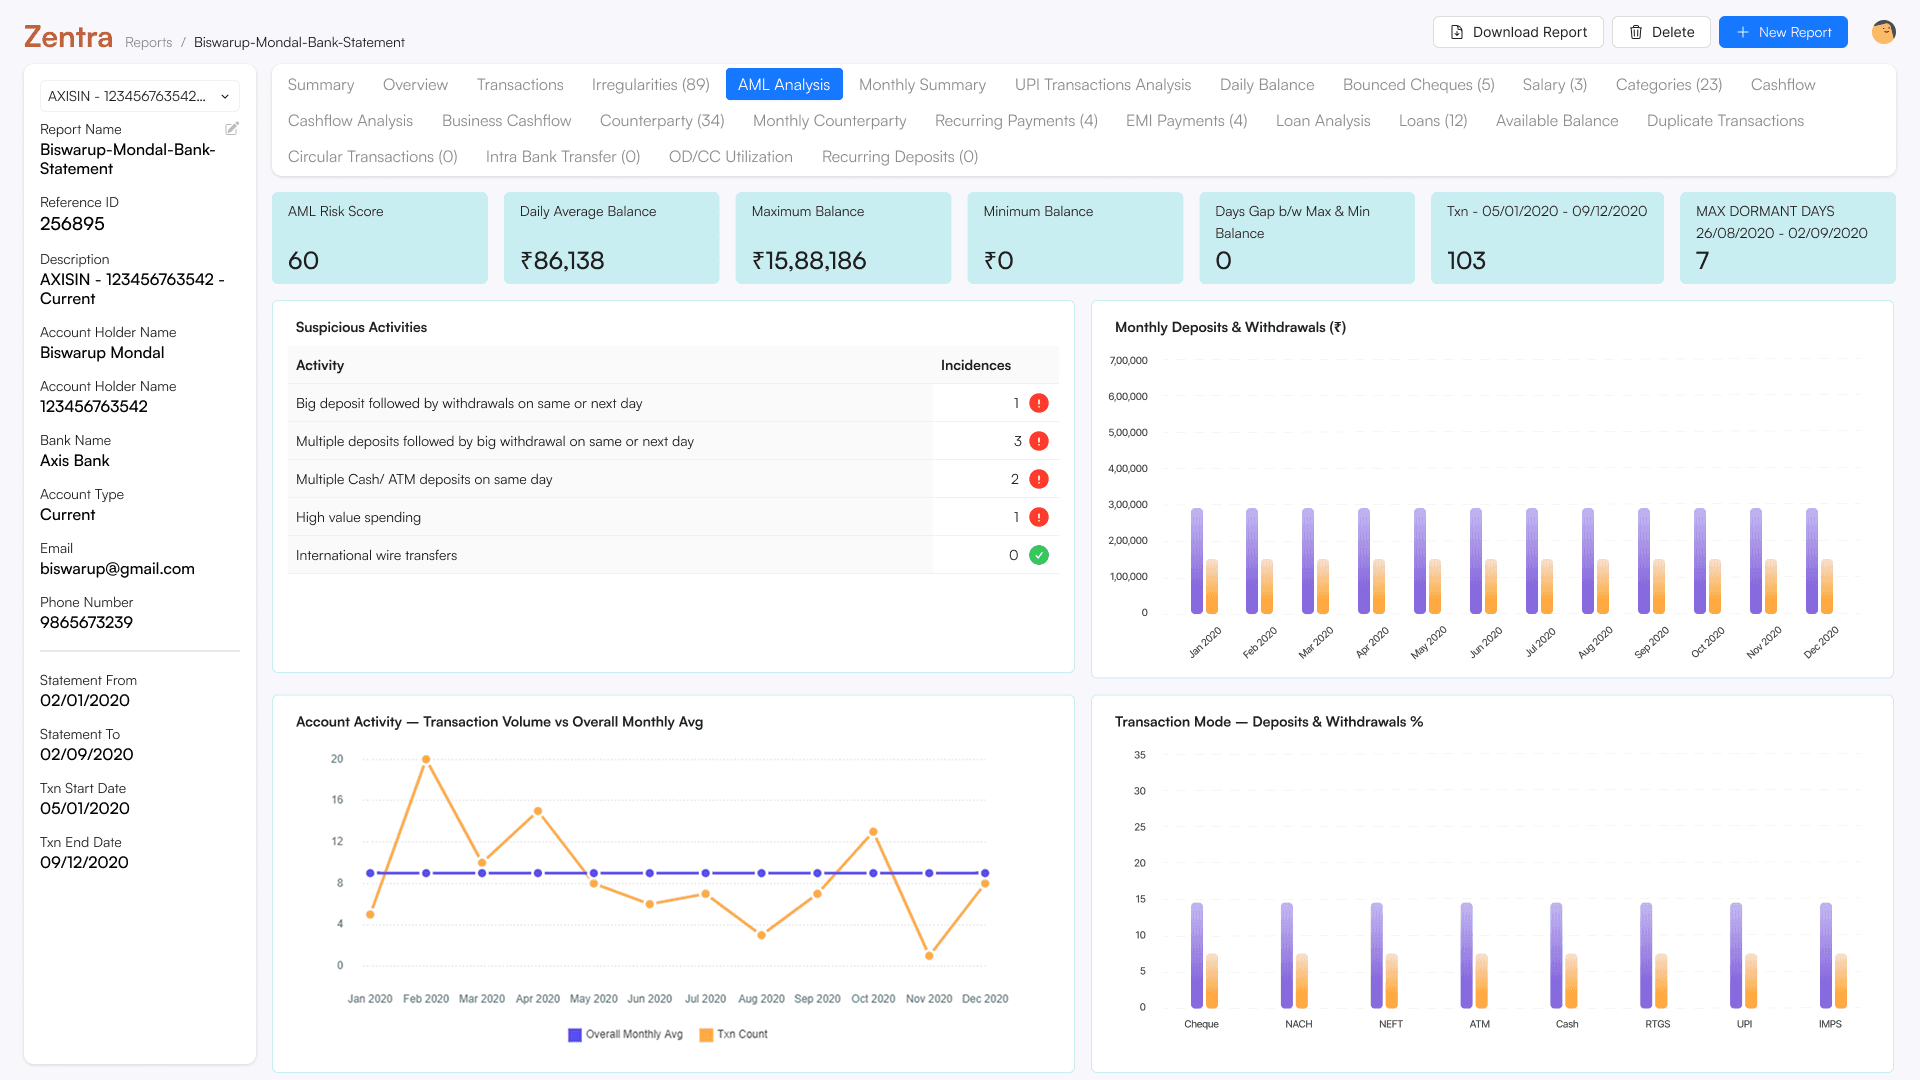Viewport: 1920px width, 1080px height.
Task: Click red alert icon beside Multiple Cash/ATM deposits
Action: pos(1039,479)
